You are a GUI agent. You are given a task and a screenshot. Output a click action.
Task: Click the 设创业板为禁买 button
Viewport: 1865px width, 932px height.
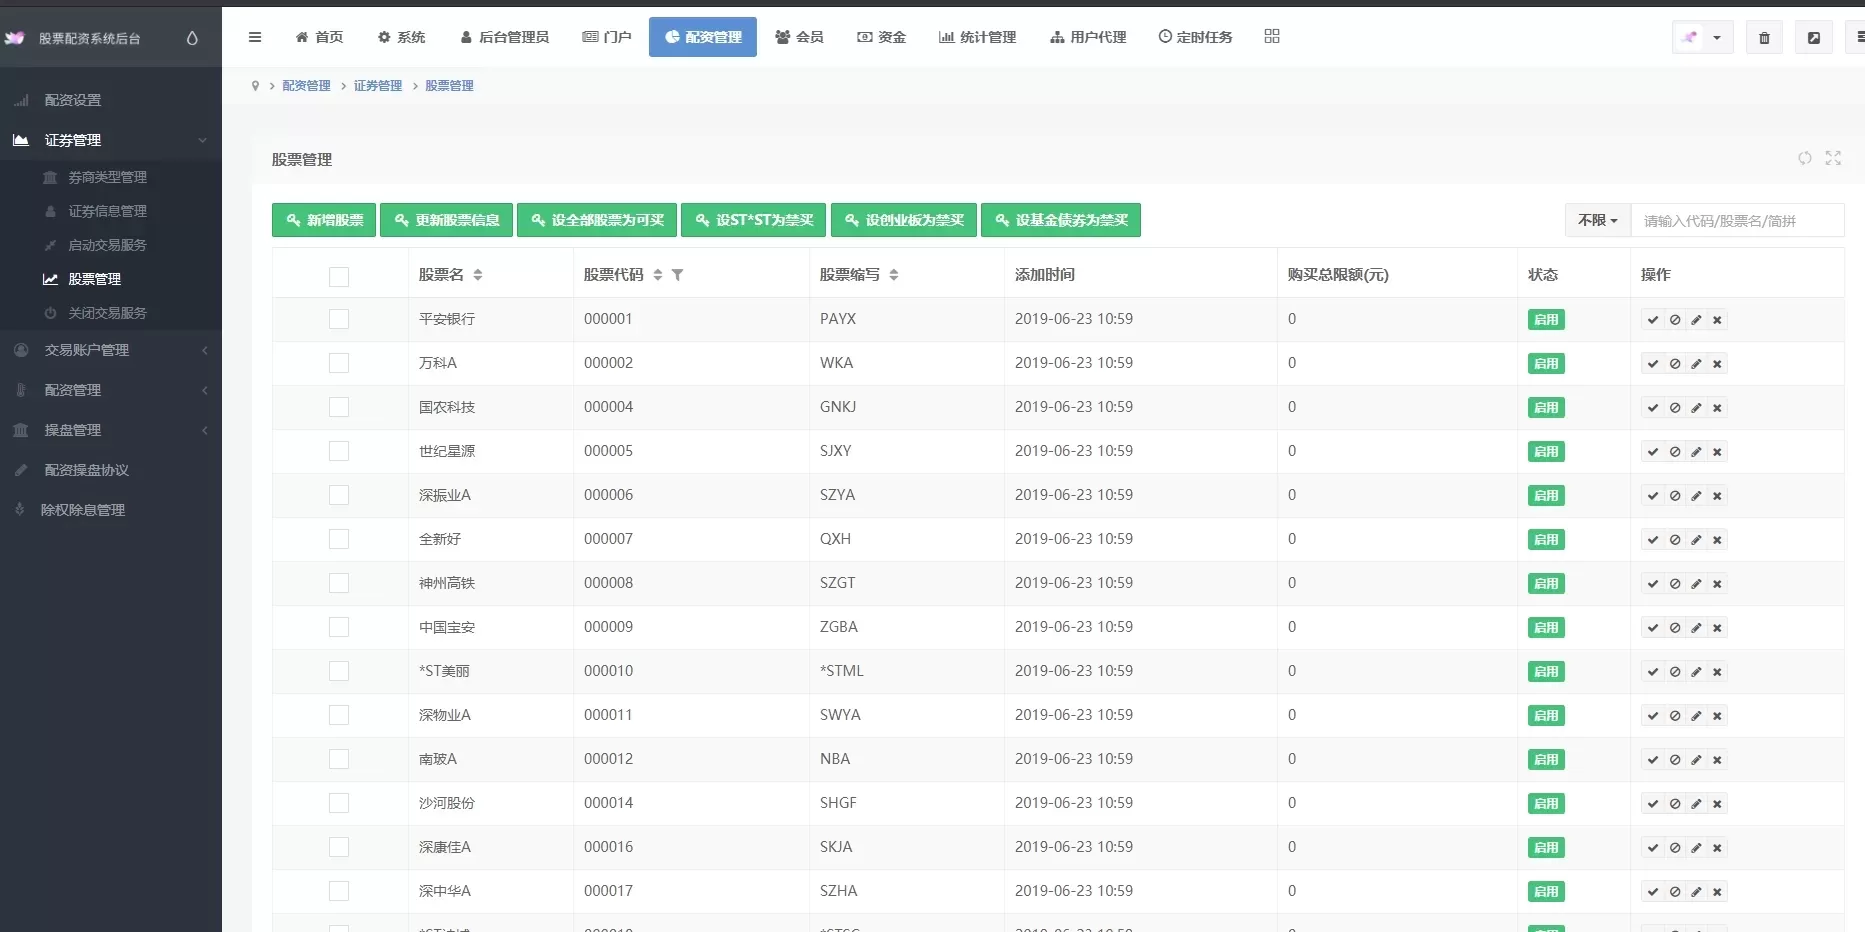[904, 220]
